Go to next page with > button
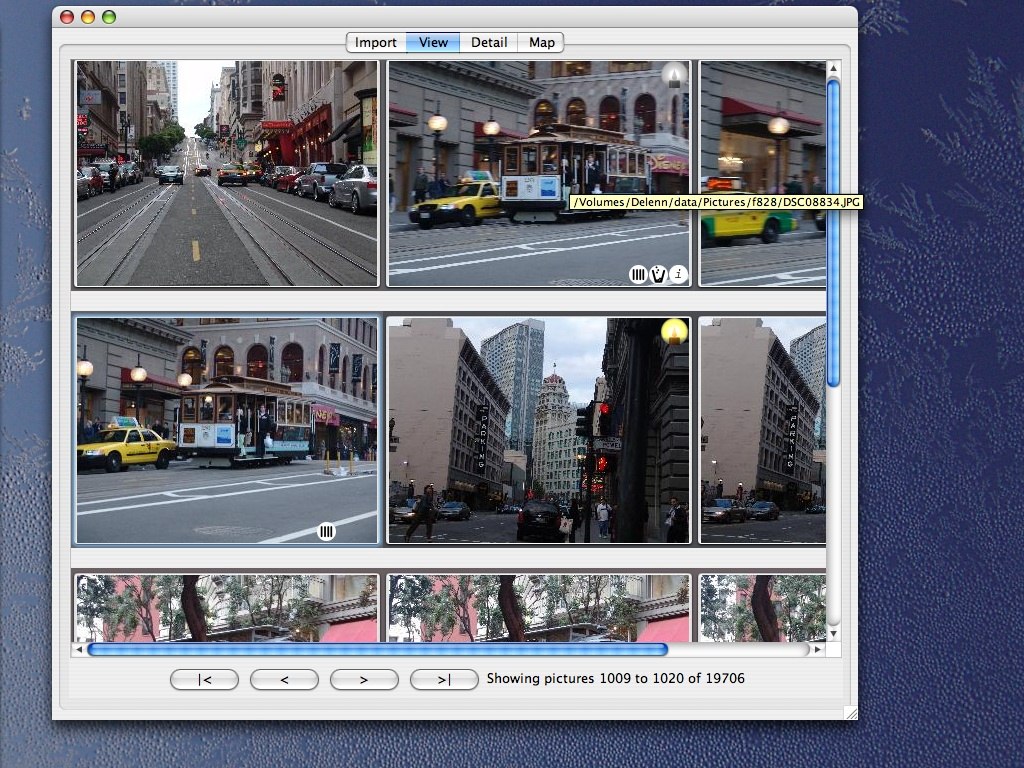The width and height of the screenshot is (1024, 768). [x=364, y=679]
